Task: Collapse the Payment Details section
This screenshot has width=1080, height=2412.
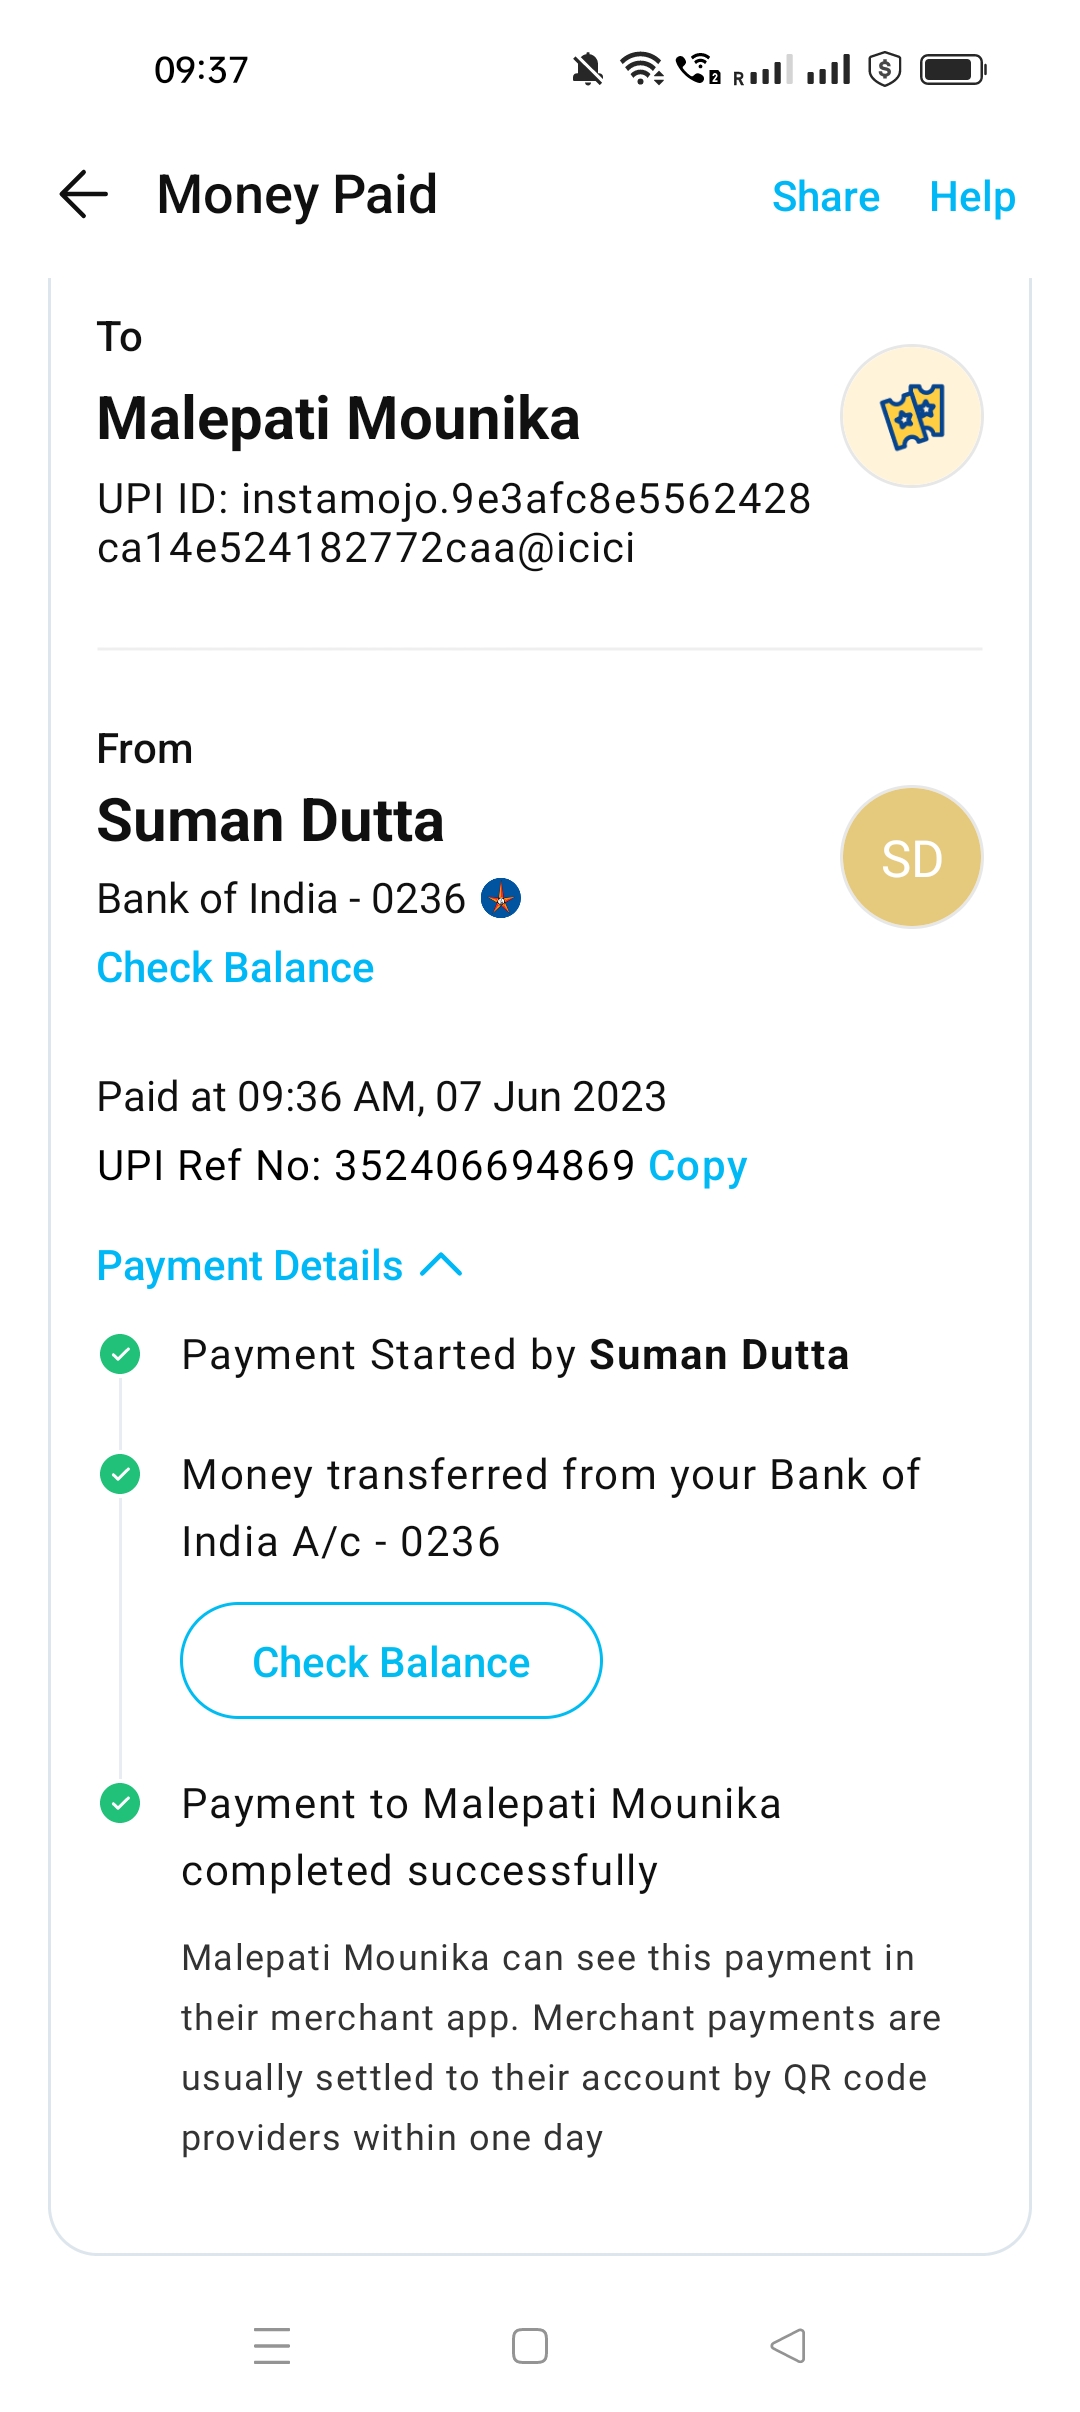Action: (250, 1266)
